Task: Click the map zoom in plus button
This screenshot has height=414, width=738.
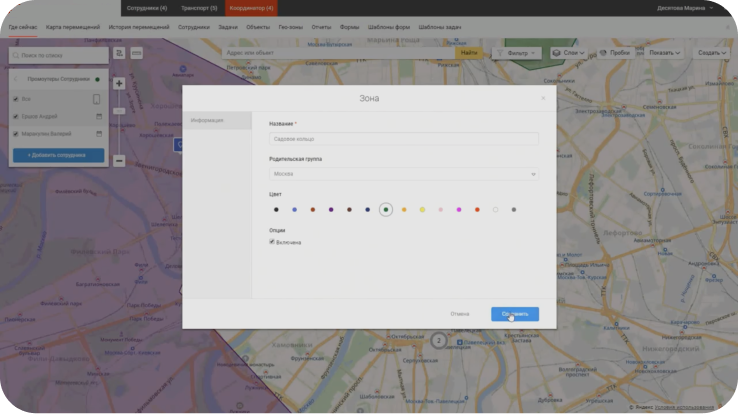Action: coord(119,84)
